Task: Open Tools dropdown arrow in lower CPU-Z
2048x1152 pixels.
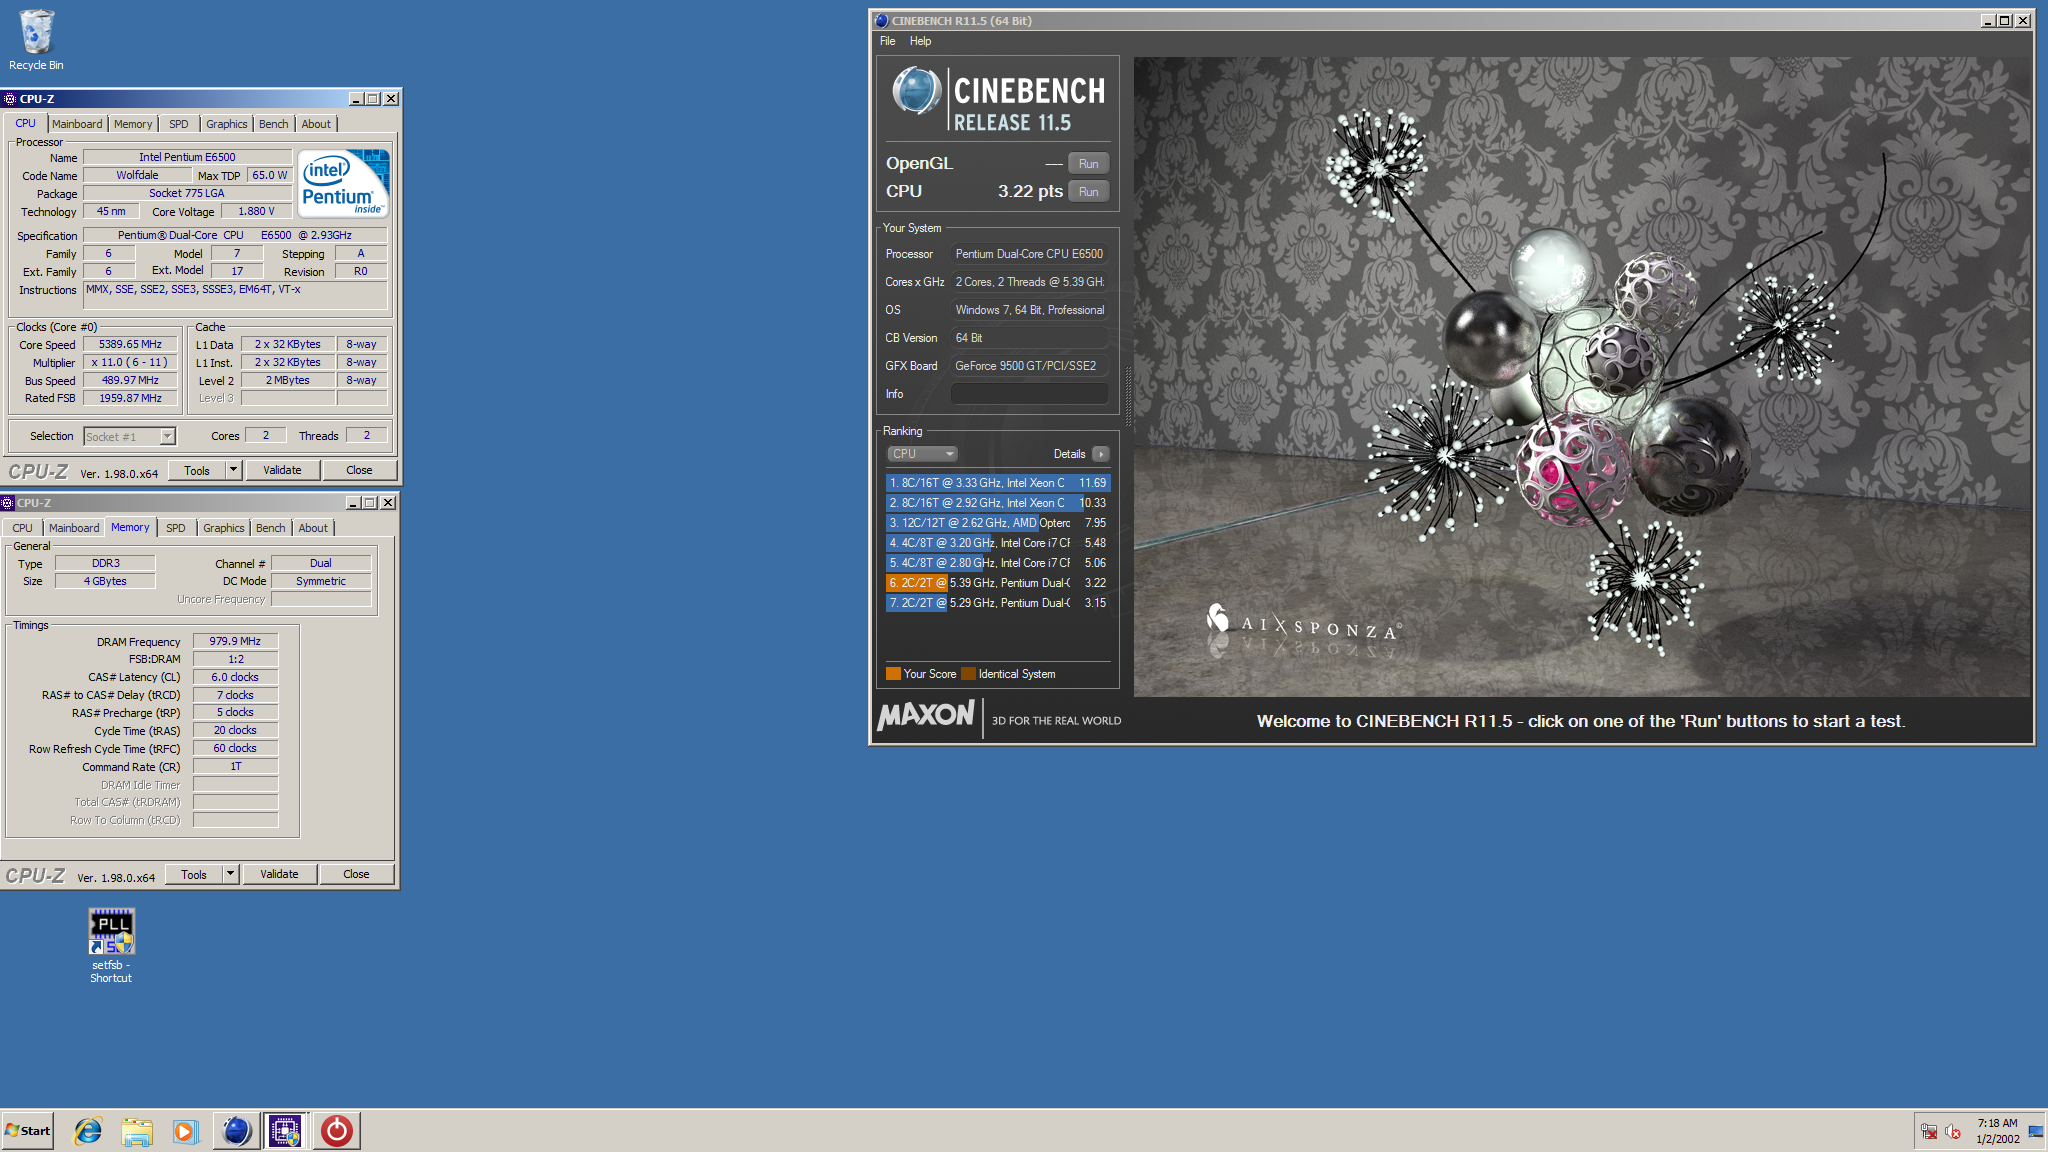Action: pos(231,874)
